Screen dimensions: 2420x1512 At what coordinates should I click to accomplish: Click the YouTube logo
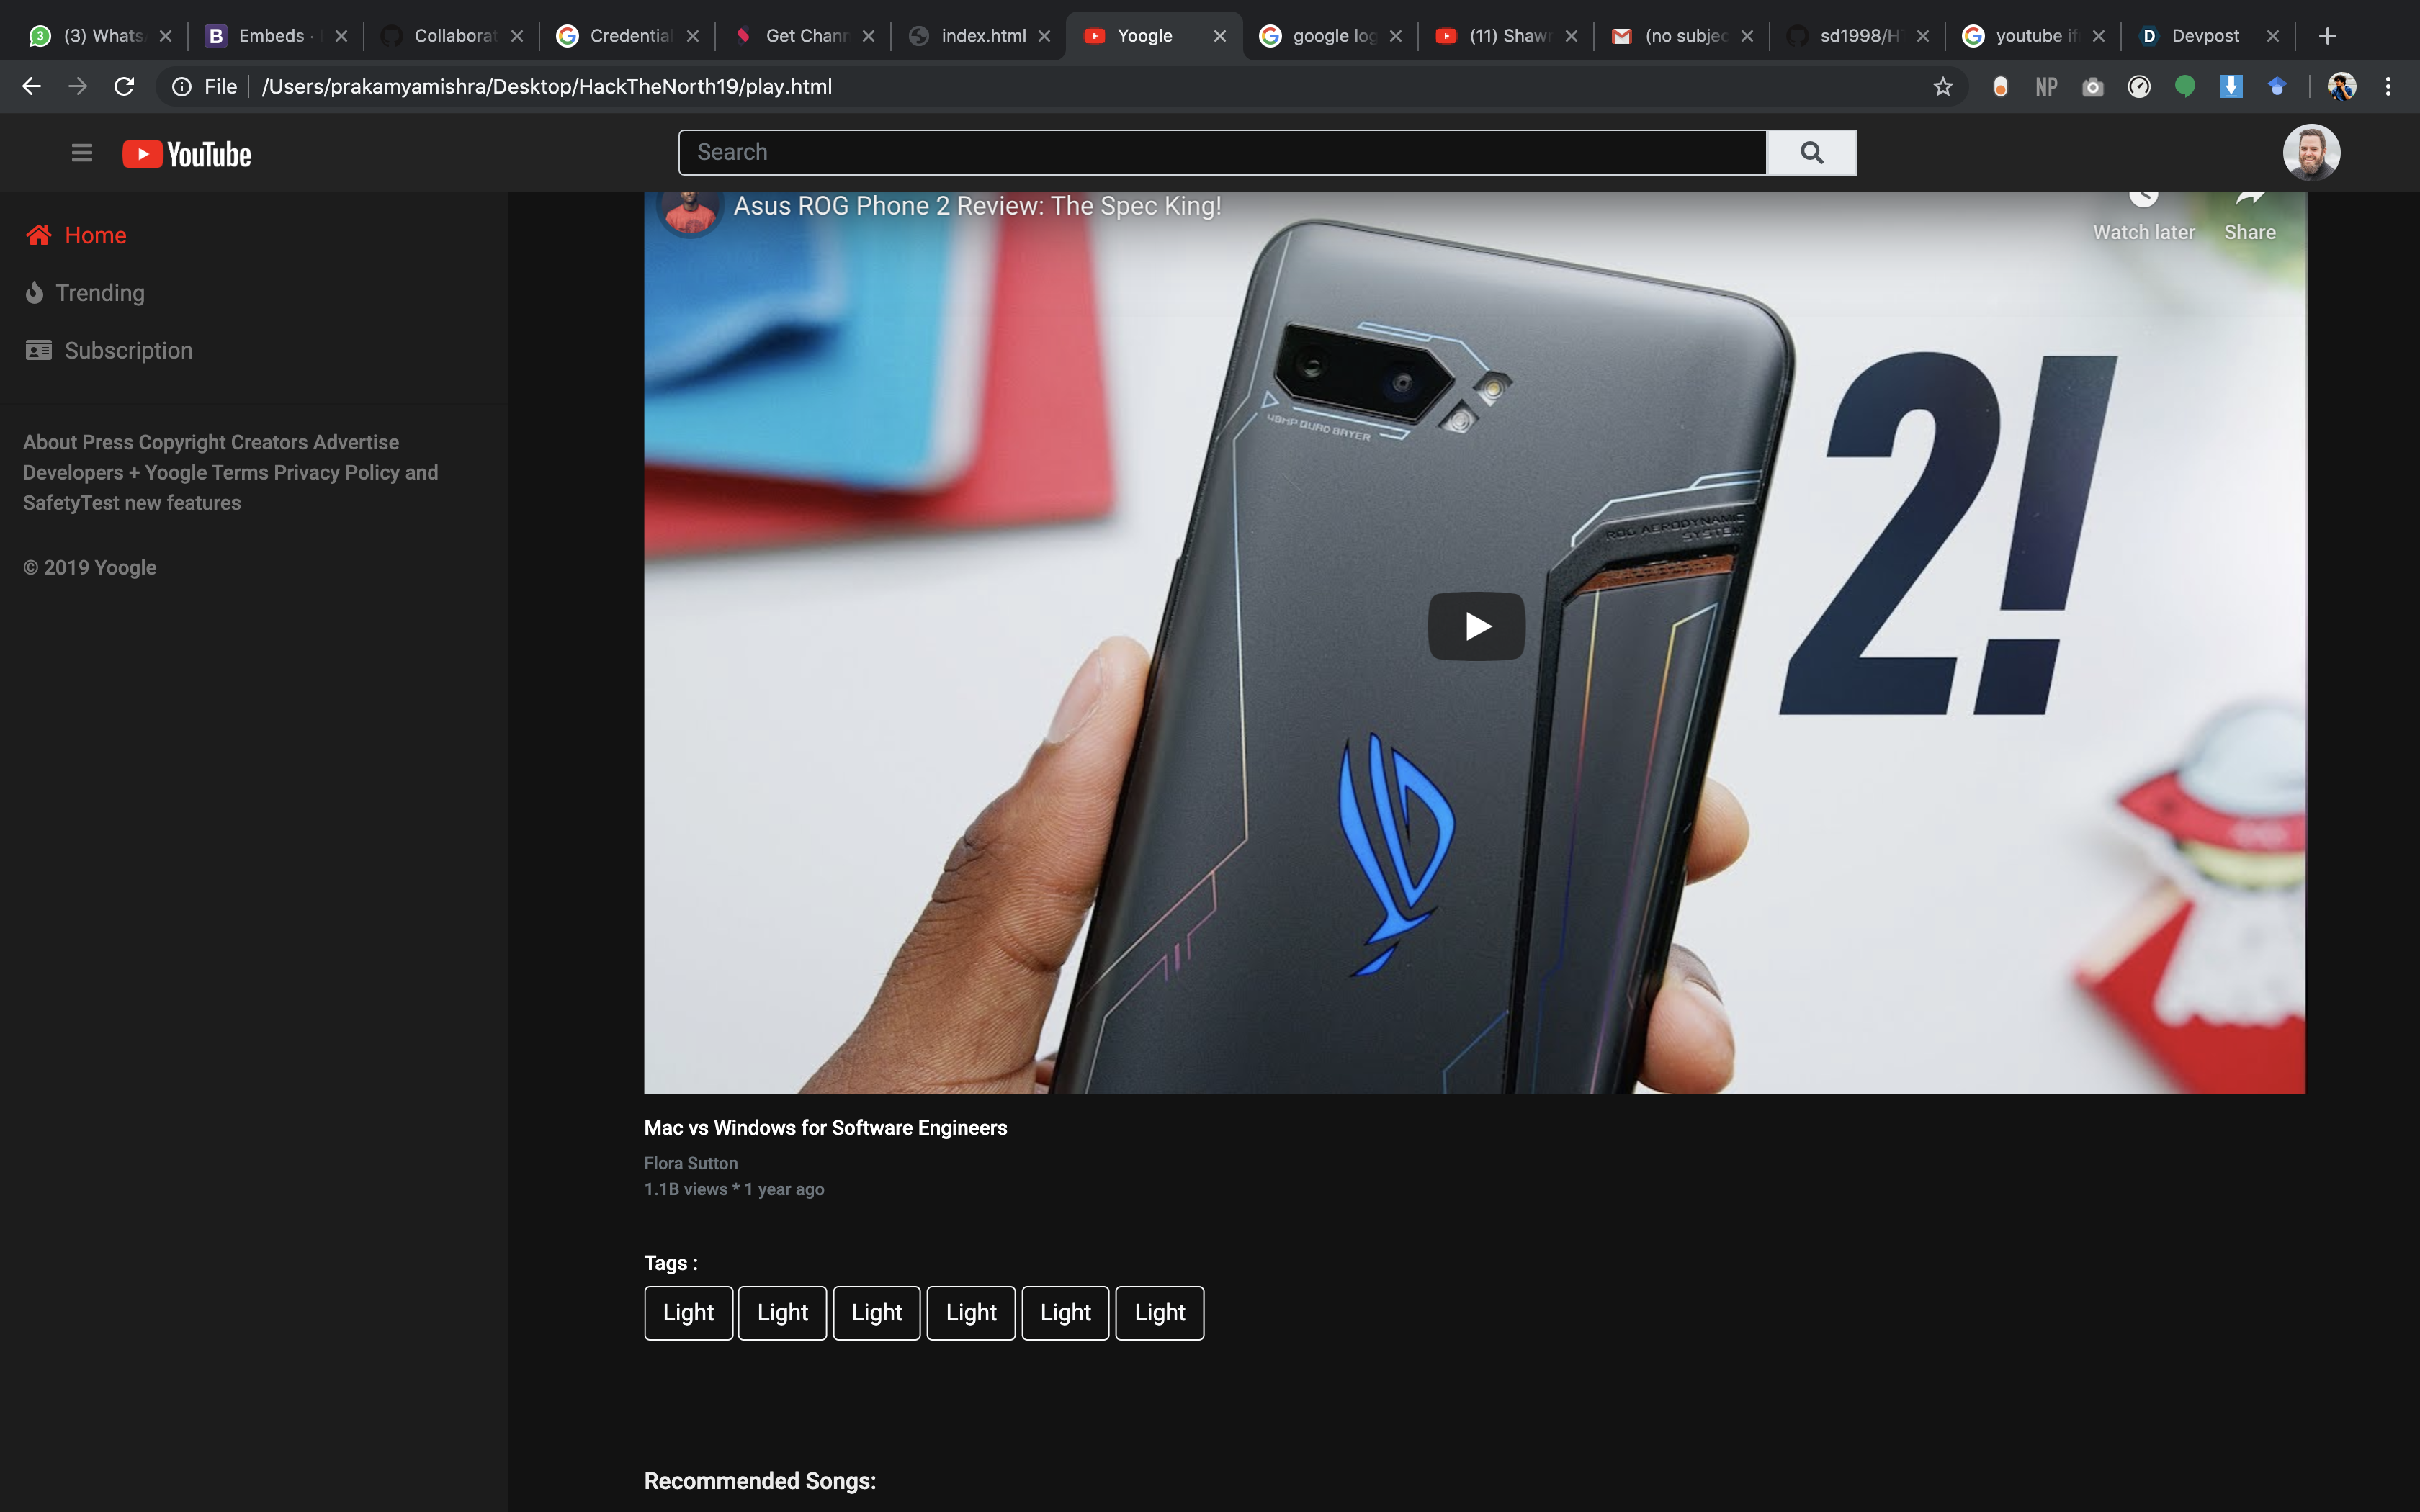pyautogui.click(x=187, y=154)
